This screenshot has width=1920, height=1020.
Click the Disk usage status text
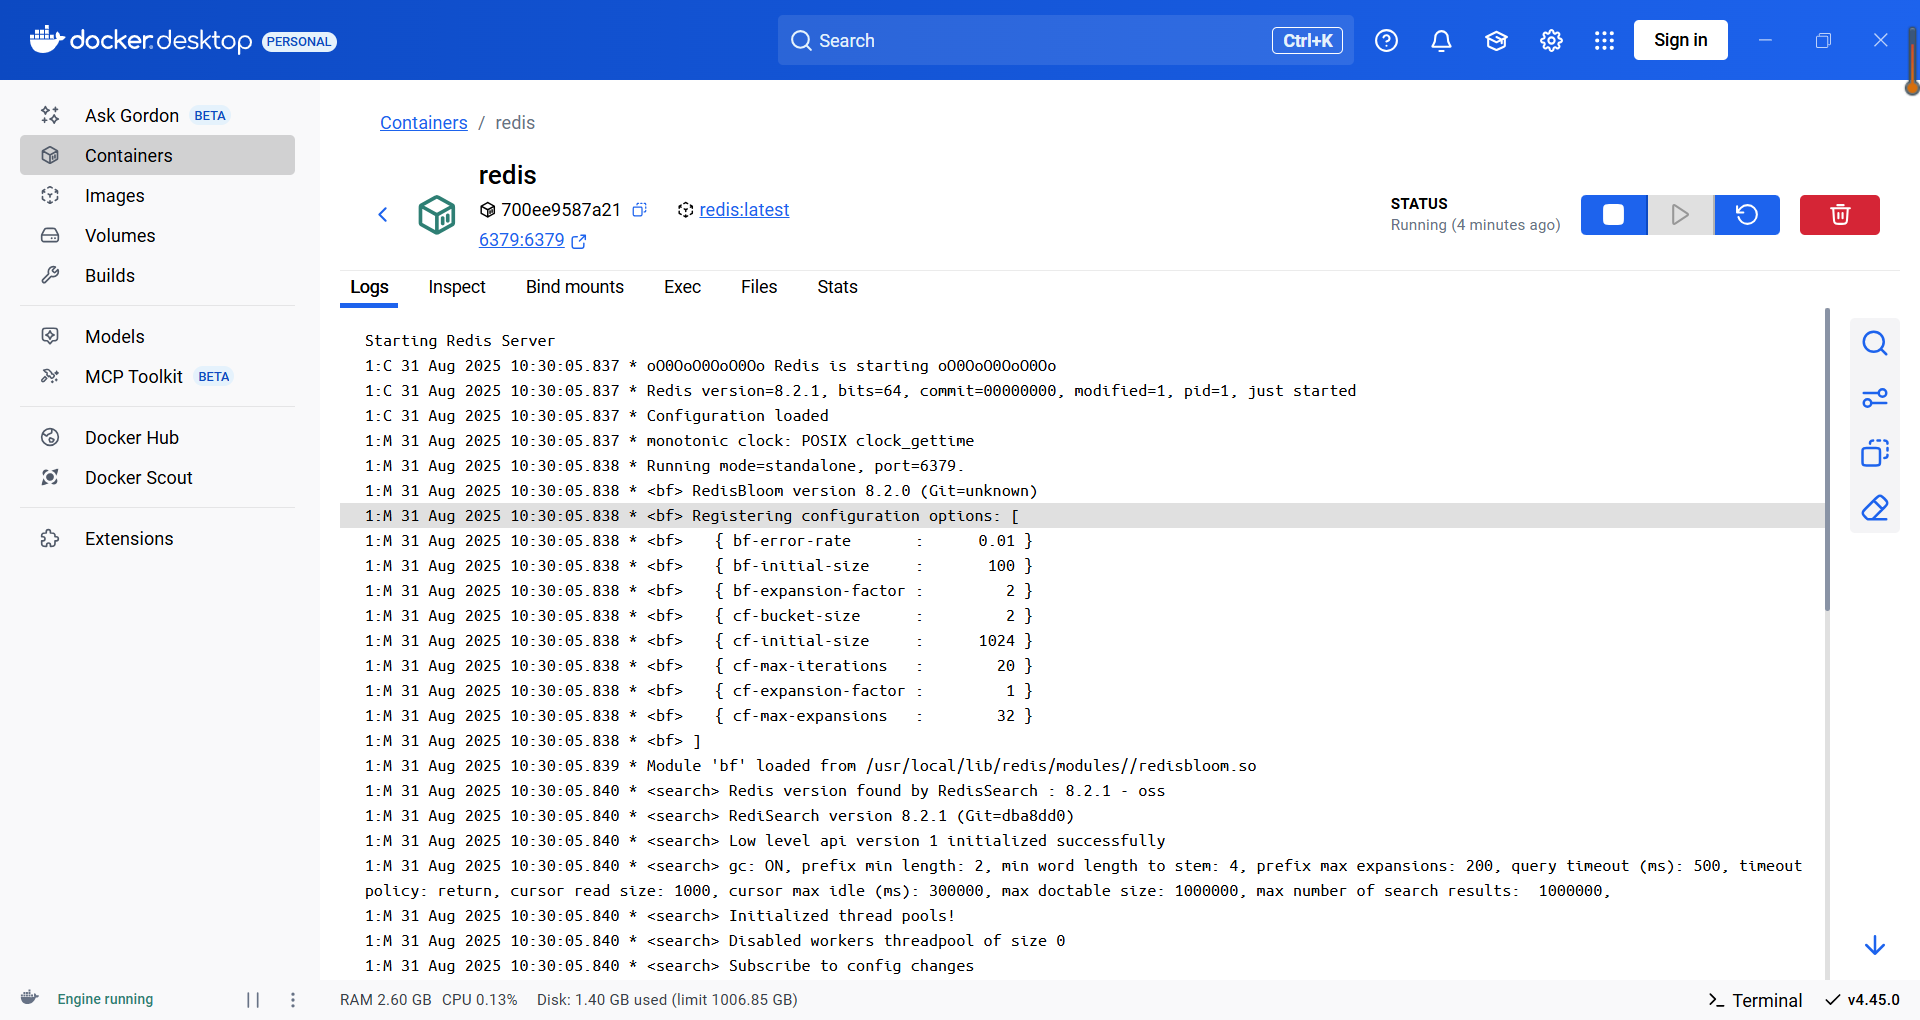tap(667, 999)
